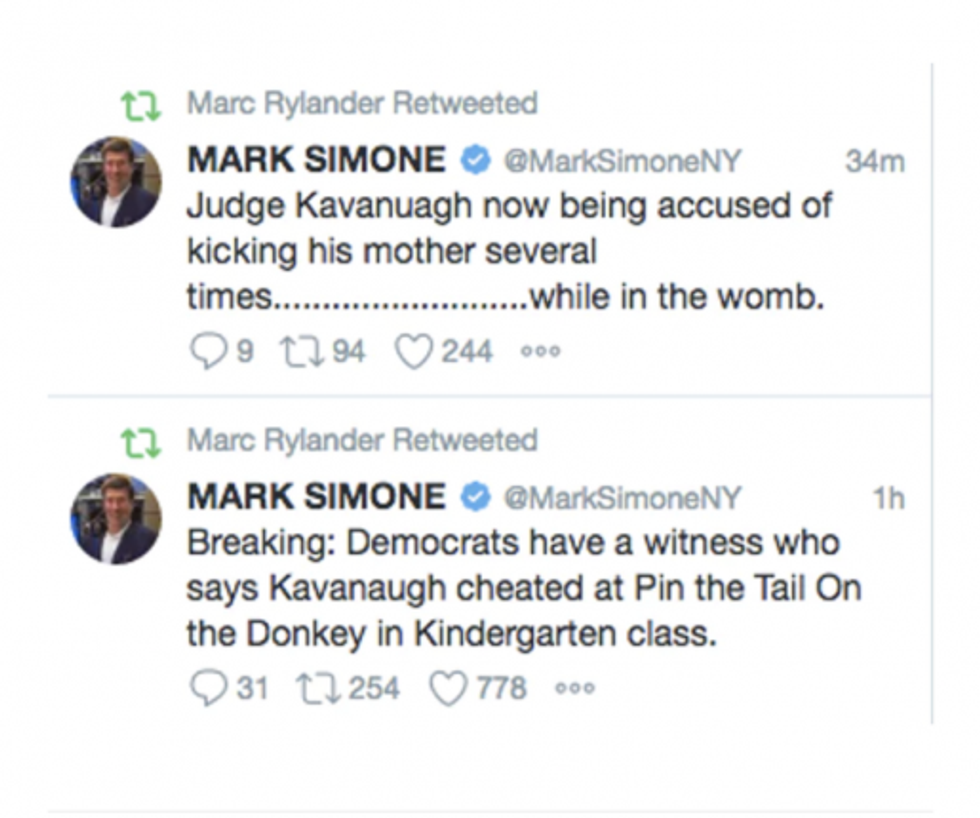Click the top Marc Rylander Retweeted label
Screen dimensions: 980x818
coord(362,104)
